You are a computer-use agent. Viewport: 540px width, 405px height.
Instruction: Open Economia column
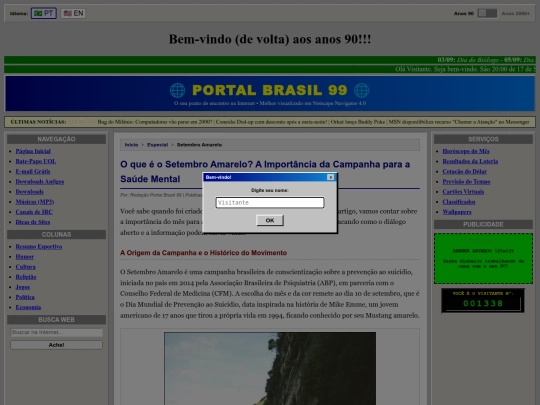click(x=28, y=307)
